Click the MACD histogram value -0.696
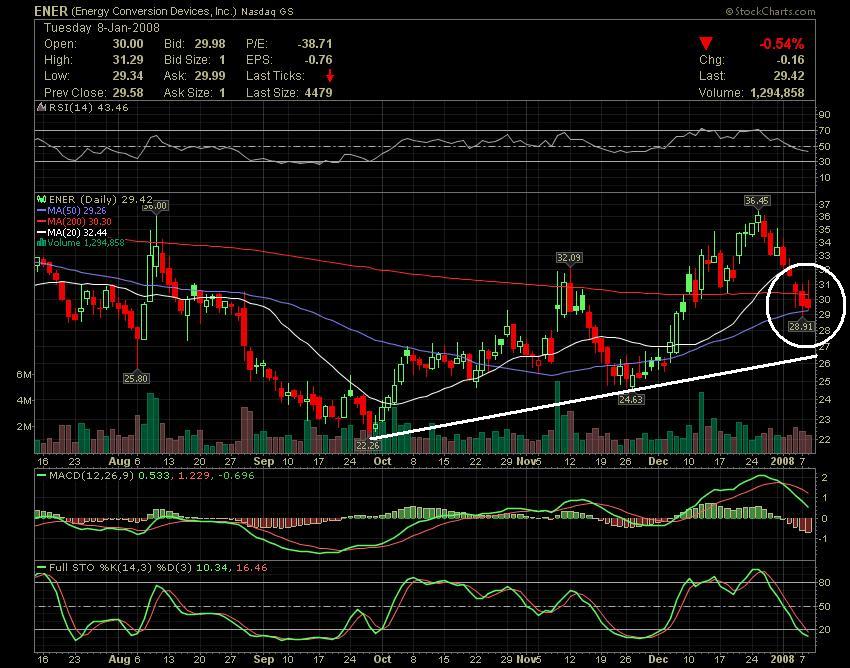The height and width of the screenshot is (668, 850). tap(236, 476)
